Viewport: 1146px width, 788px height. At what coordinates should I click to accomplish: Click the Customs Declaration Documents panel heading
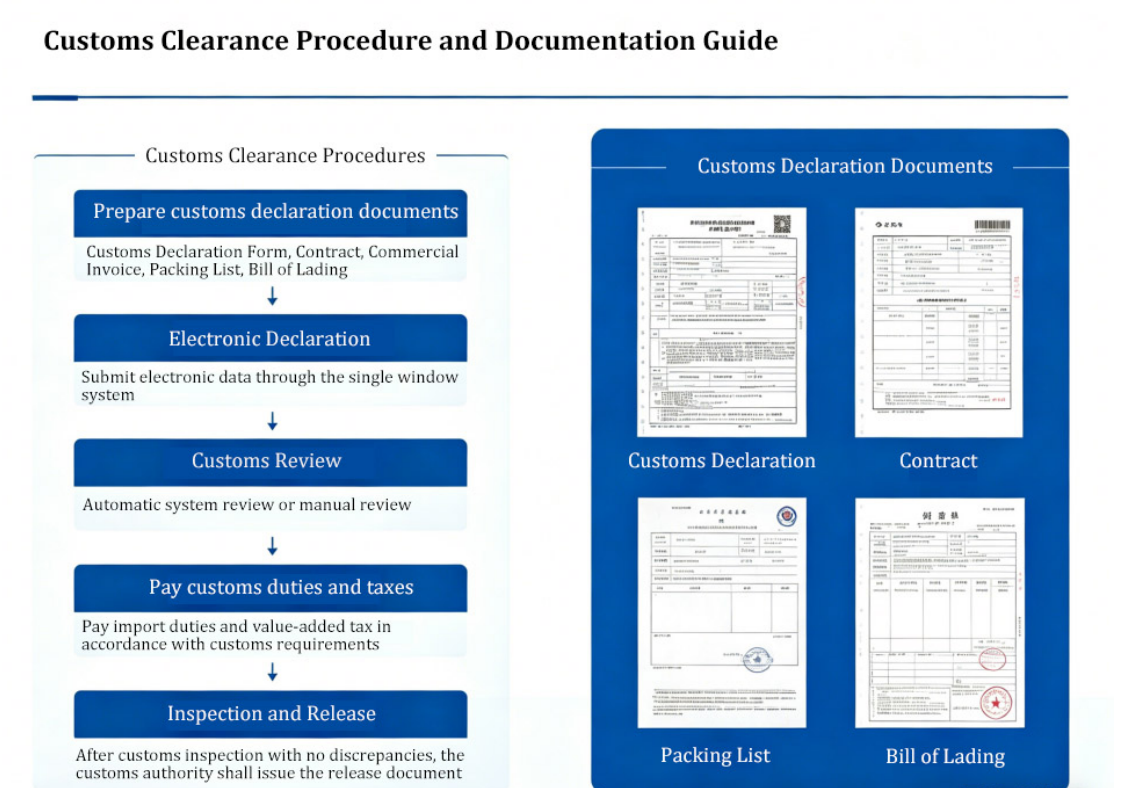(845, 167)
